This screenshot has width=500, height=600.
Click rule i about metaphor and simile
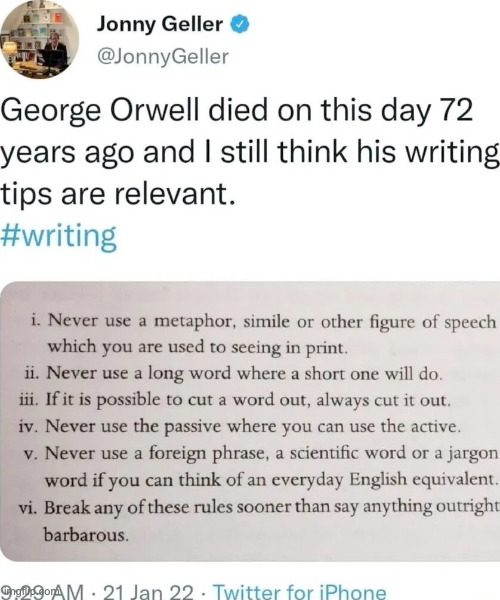point(264,334)
